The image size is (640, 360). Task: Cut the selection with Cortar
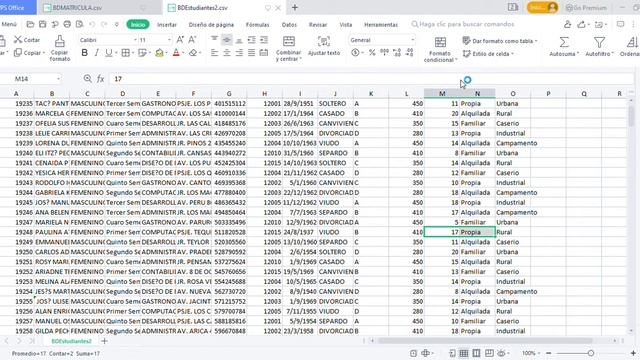(x=27, y=40)
